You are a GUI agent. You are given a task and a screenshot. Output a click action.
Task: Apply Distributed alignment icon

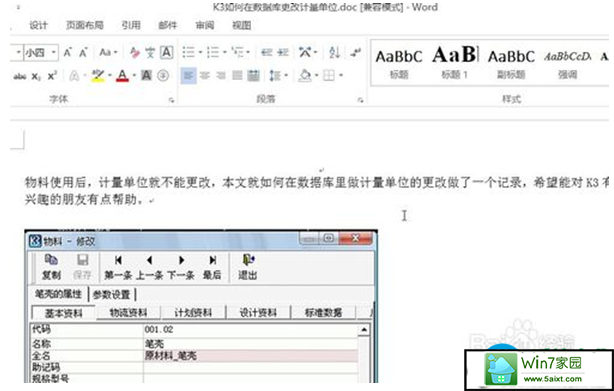253,75
